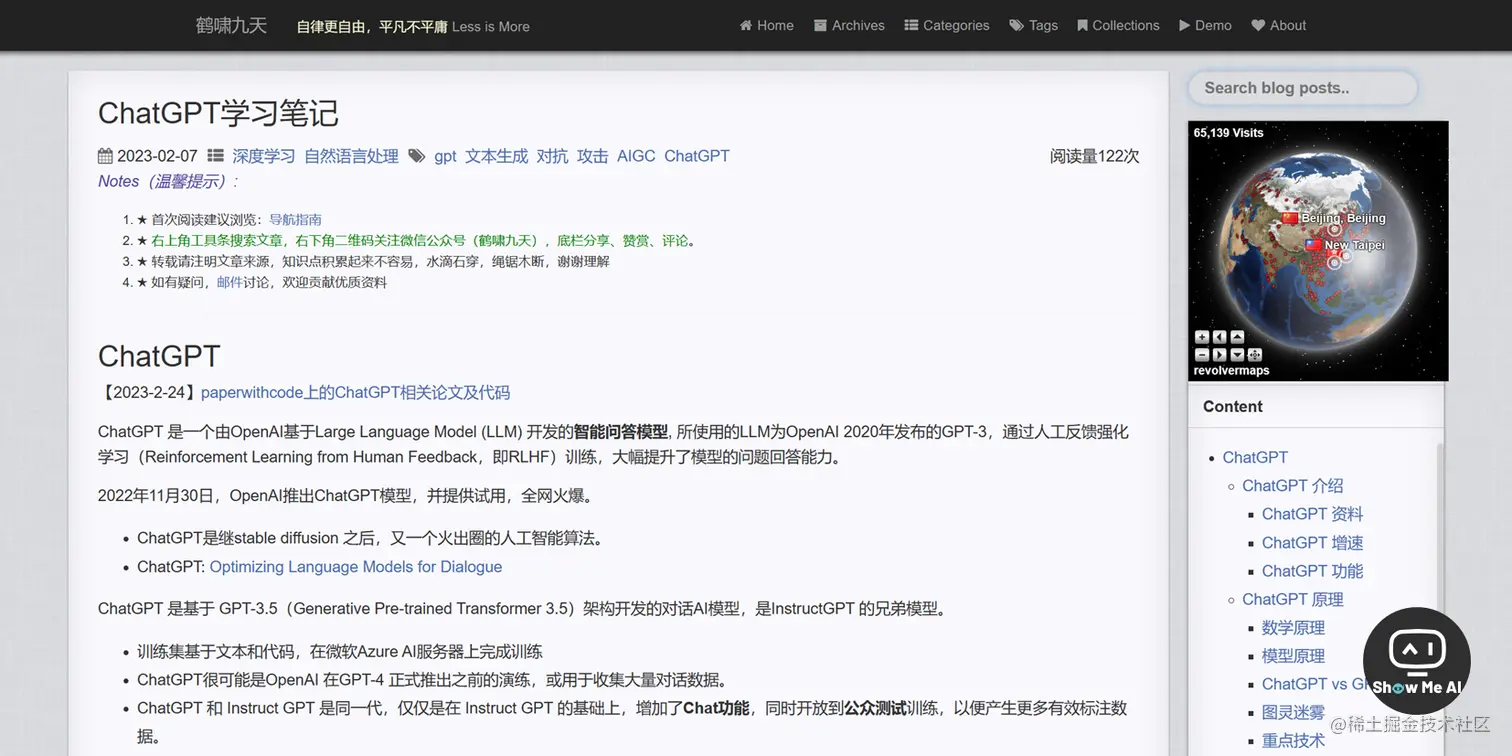
Task: Open the 自然语言处理 category link
Action: (x=351, y=156)
